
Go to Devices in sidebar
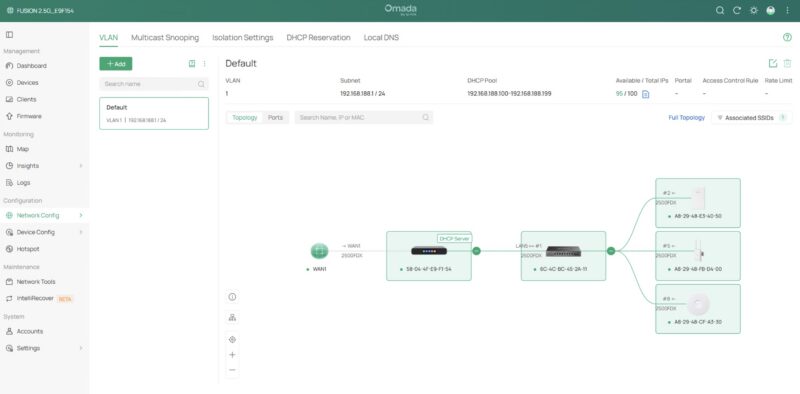point(27,83)
